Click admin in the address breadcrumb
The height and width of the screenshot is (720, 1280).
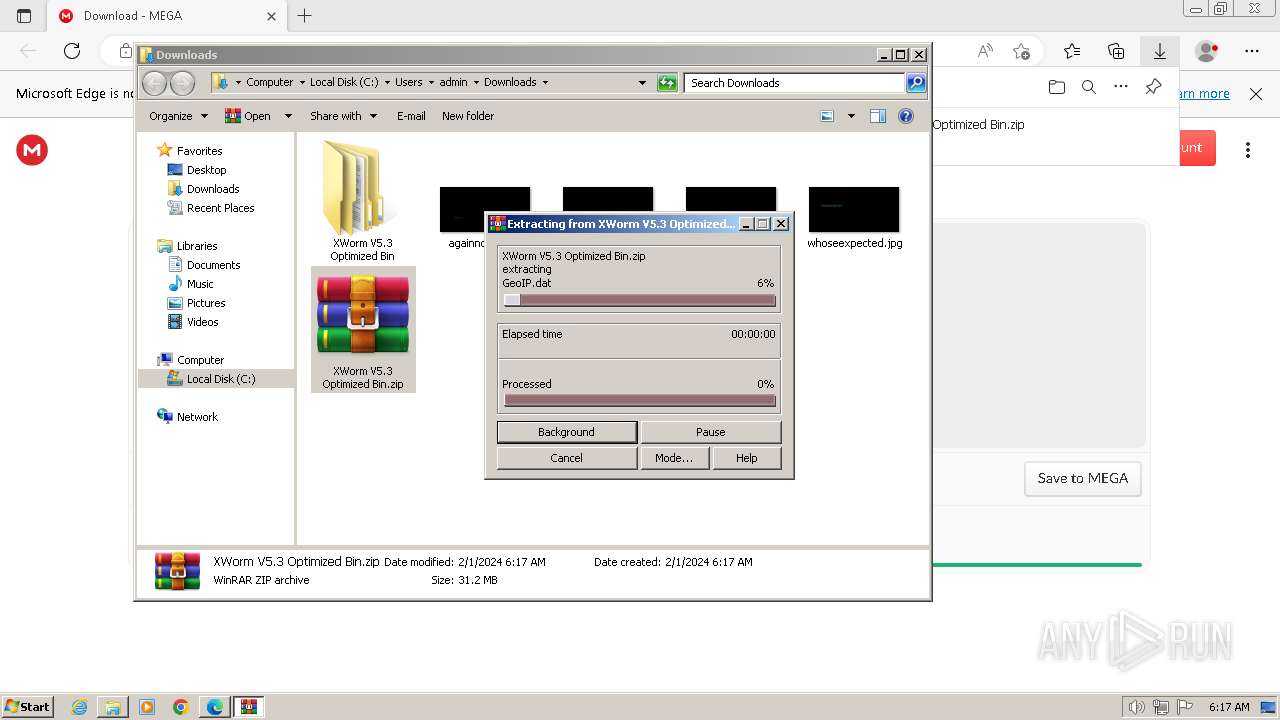point(453,83)
